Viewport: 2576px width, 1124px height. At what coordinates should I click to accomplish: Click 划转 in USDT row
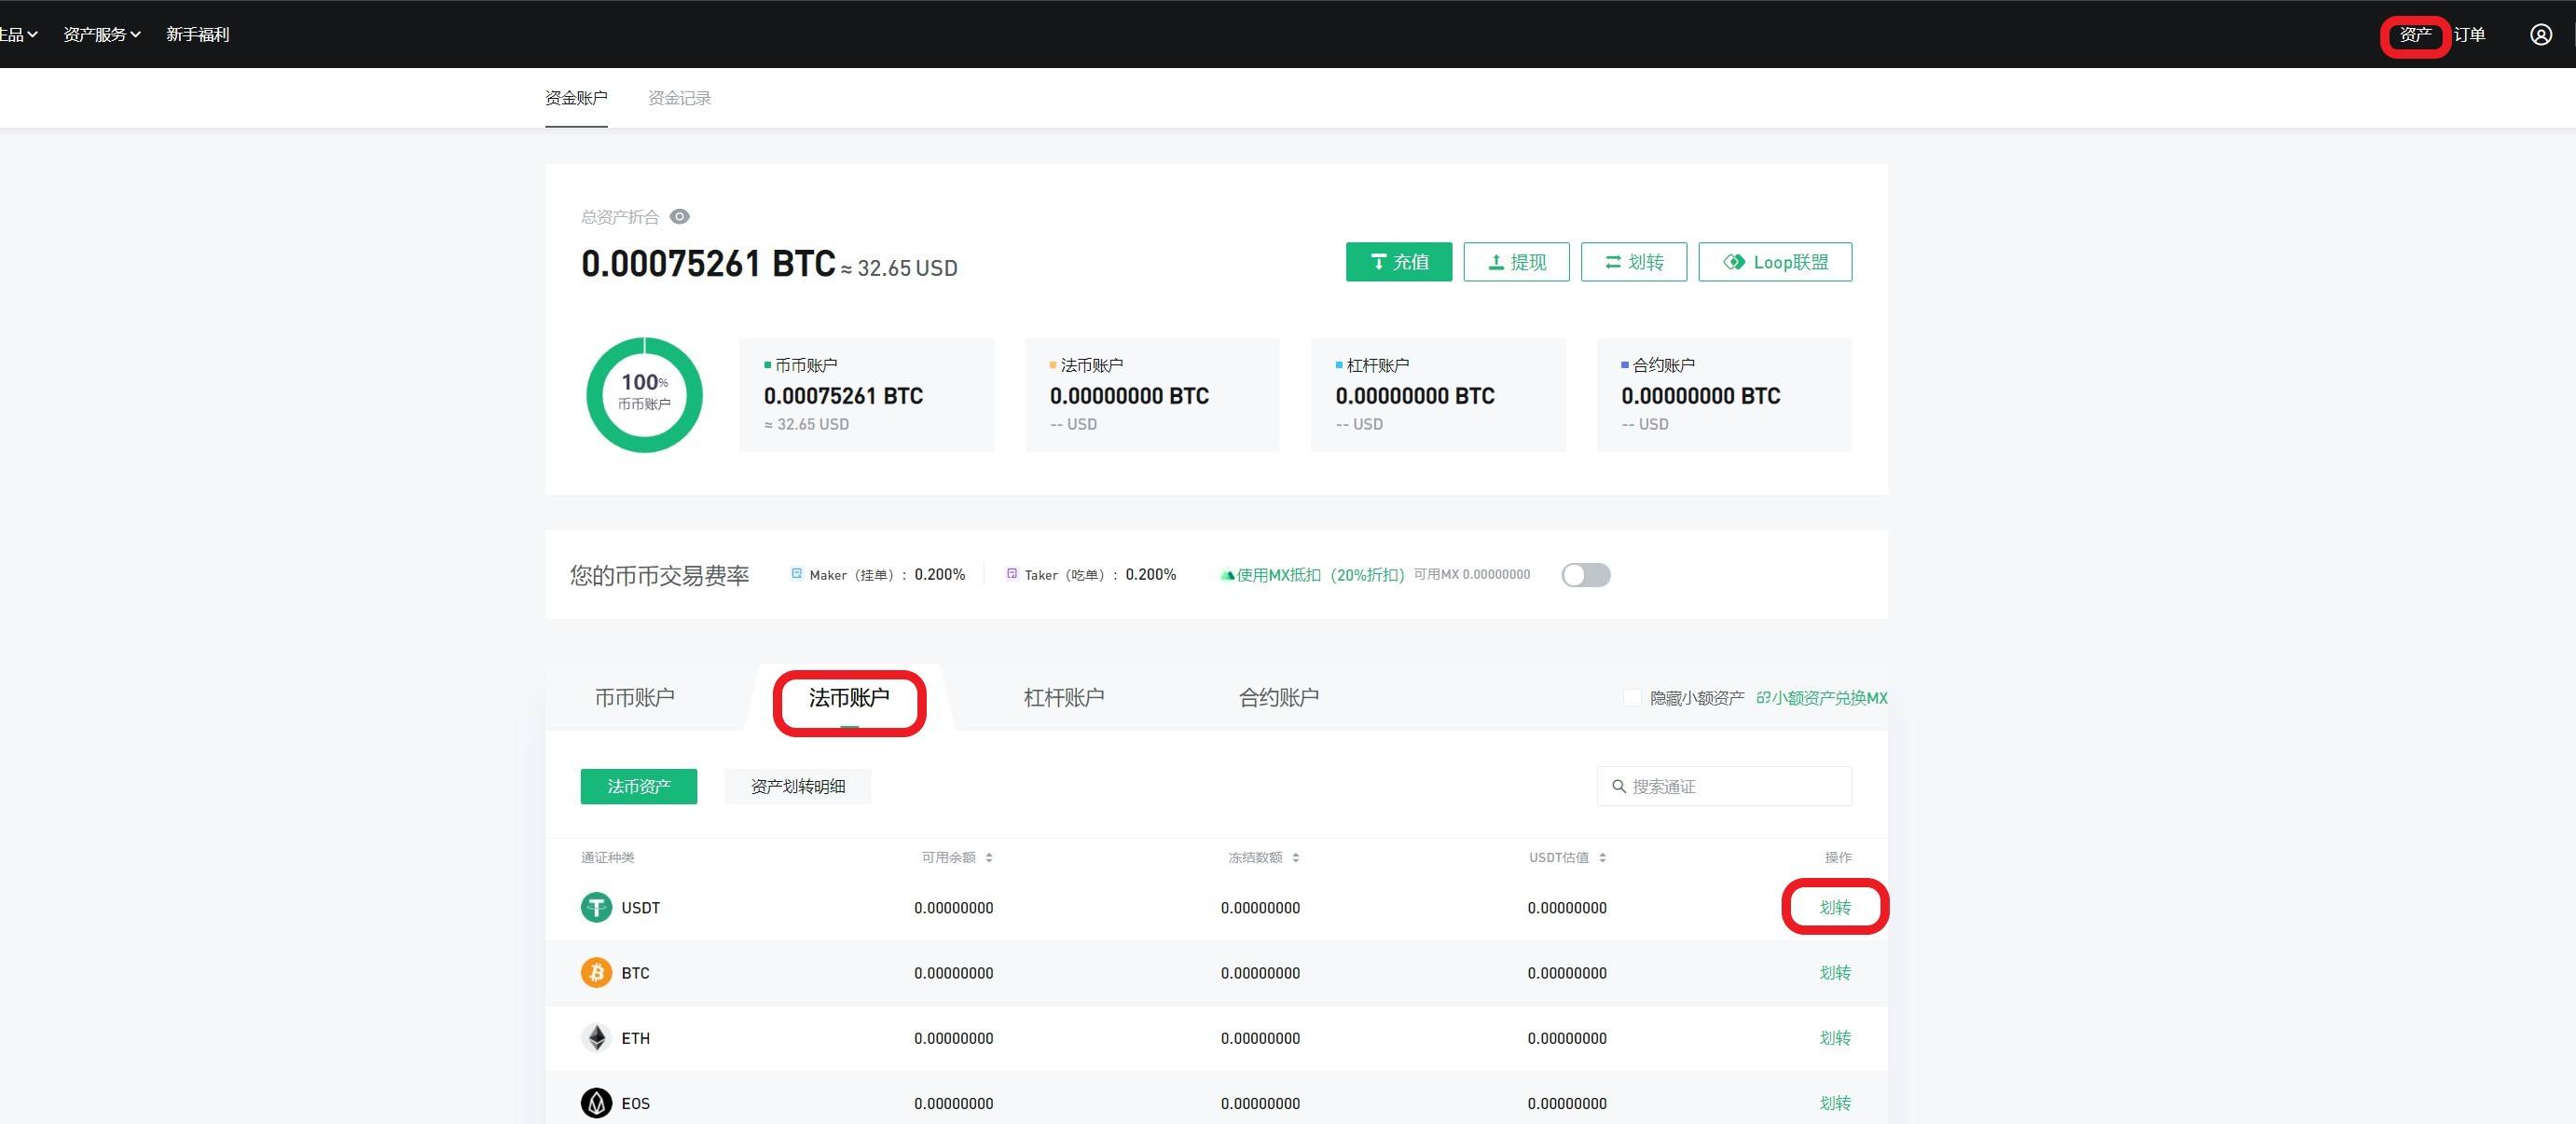click(x=1835, y=907)
